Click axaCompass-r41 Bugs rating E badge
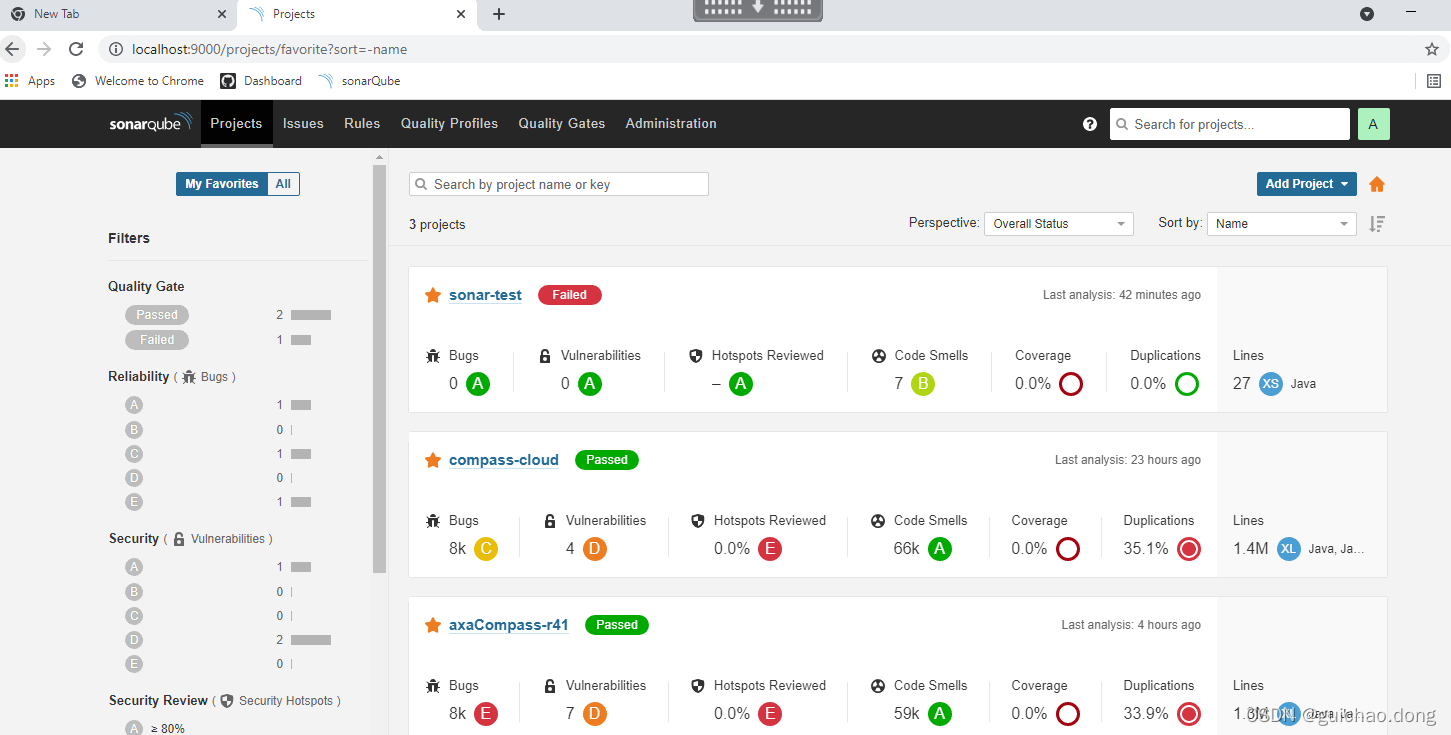1451x735 pixels. (x=486, y=713)
